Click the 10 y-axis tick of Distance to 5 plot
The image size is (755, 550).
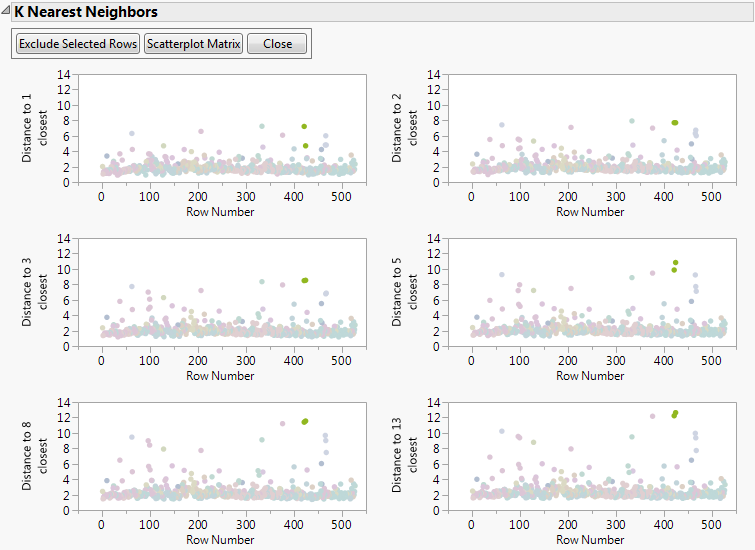[433, 270]
